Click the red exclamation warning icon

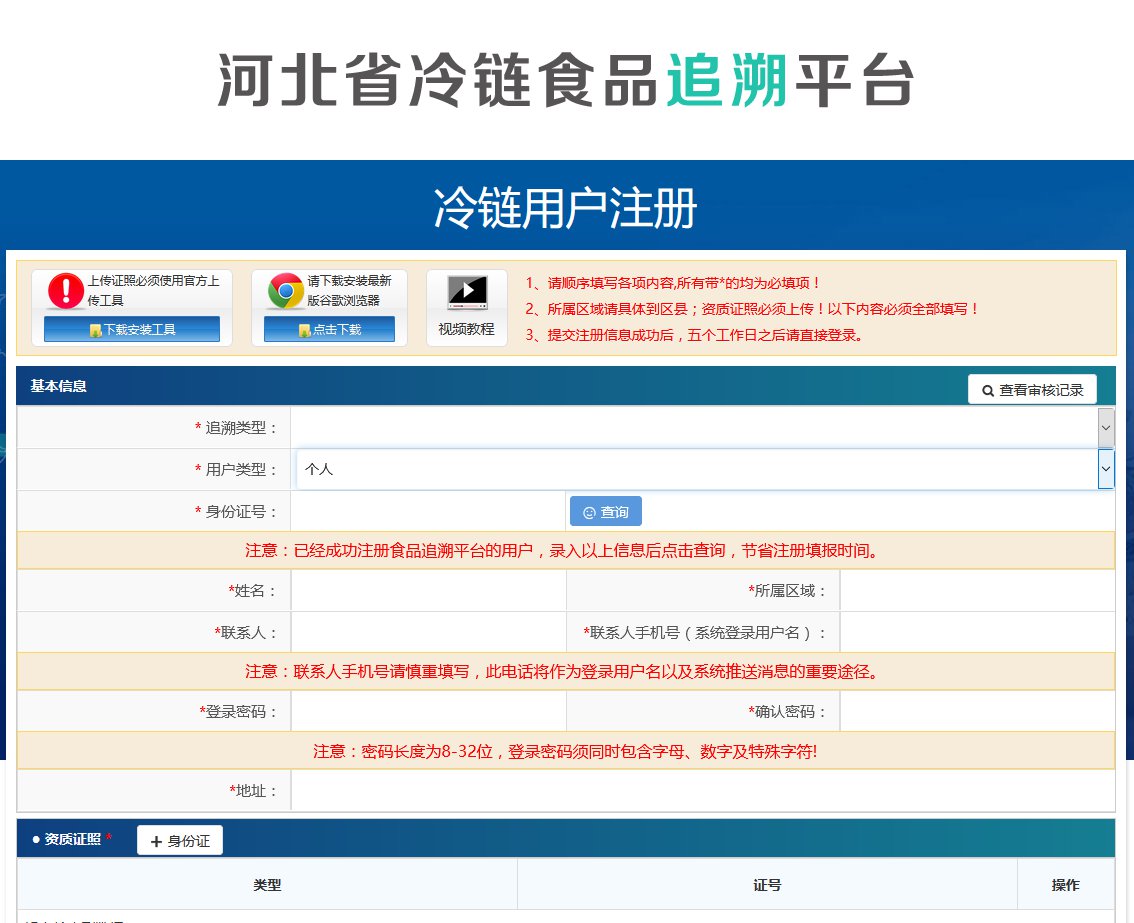[x=66, y=291]
